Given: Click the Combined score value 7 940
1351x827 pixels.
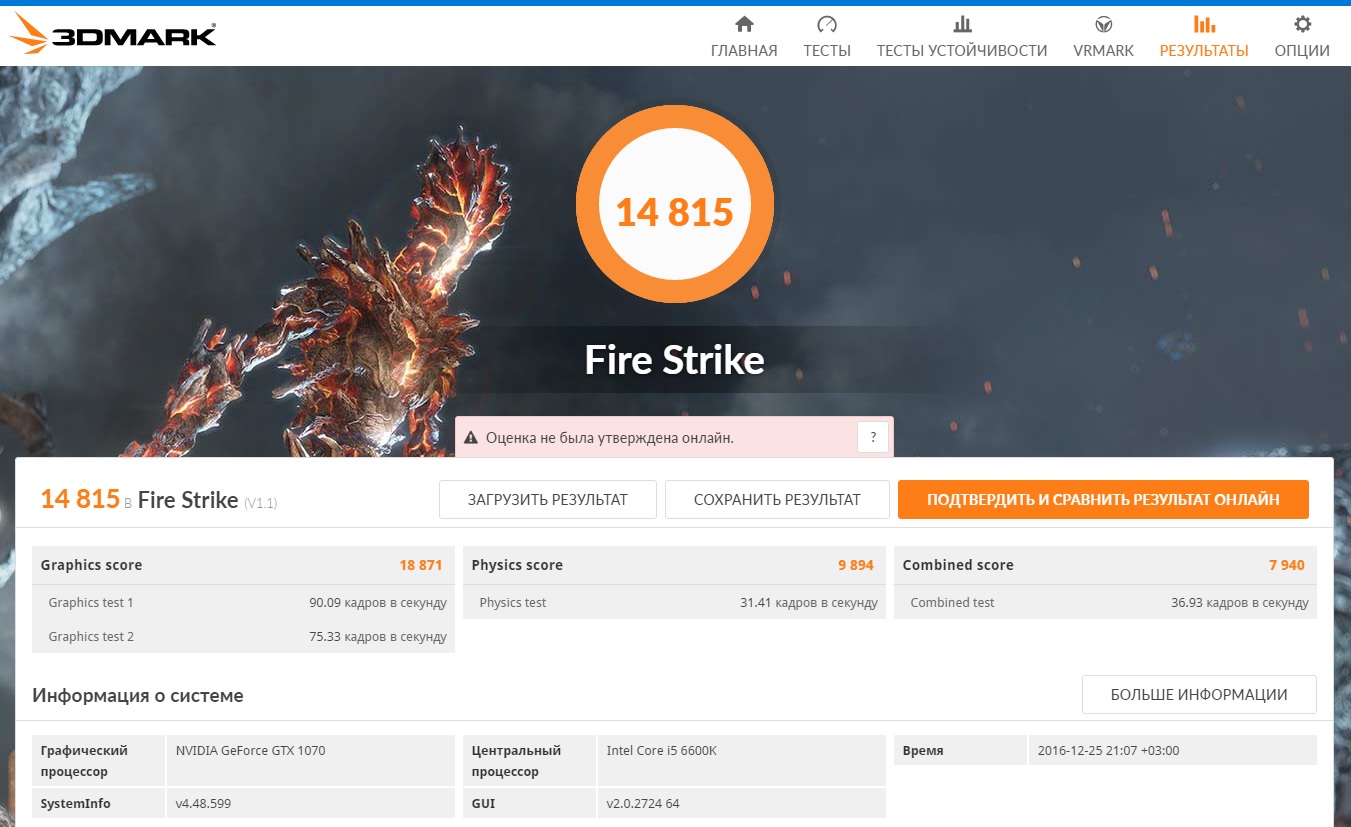Looking at the screenshot, I should click(x=1287, y=565).
